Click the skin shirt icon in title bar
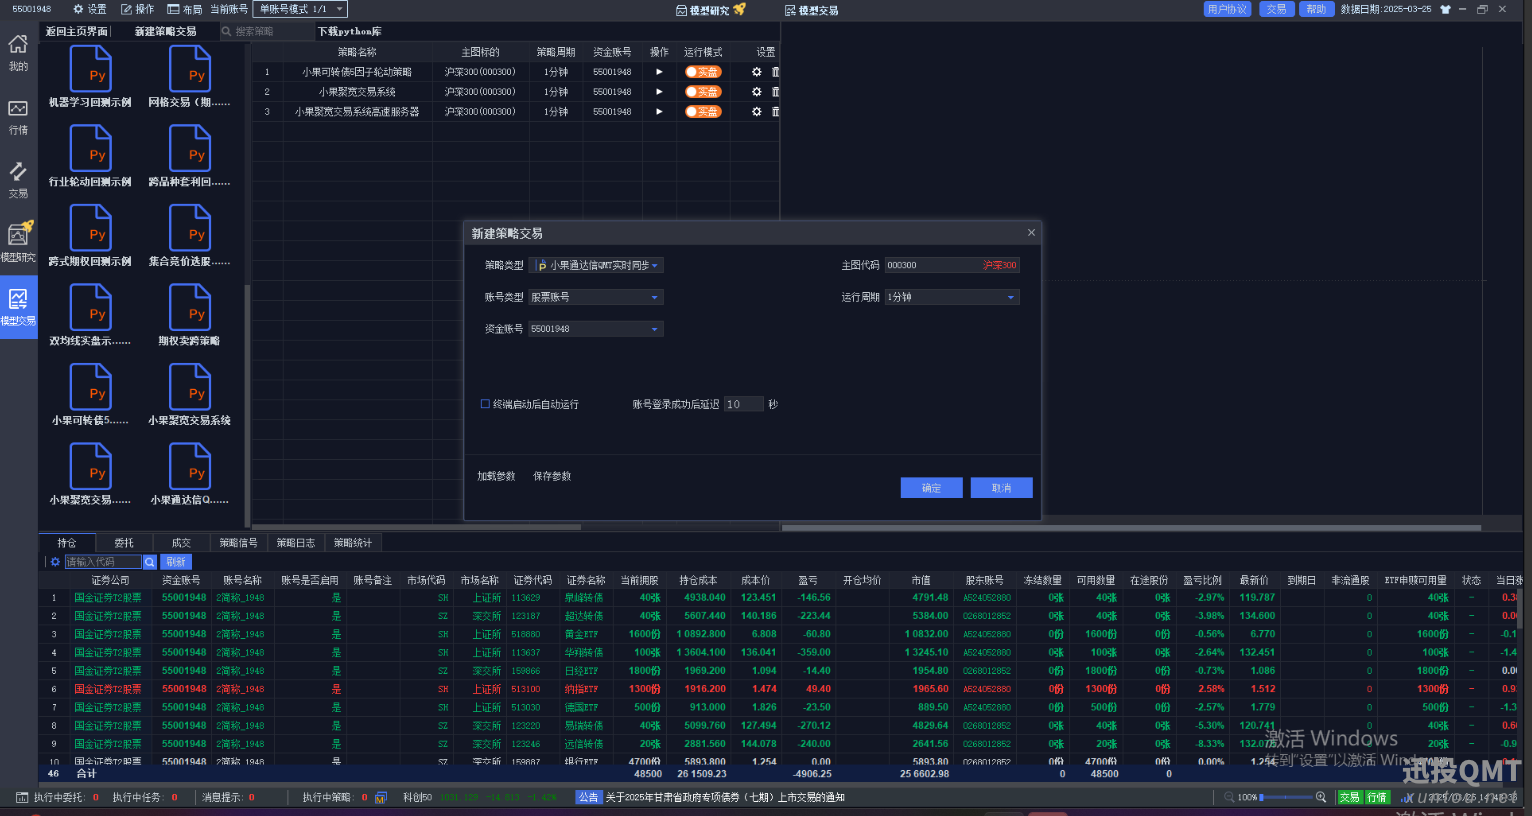Image resolution: width=1532 pixels, height=816 pixels. coord(1445,9)
